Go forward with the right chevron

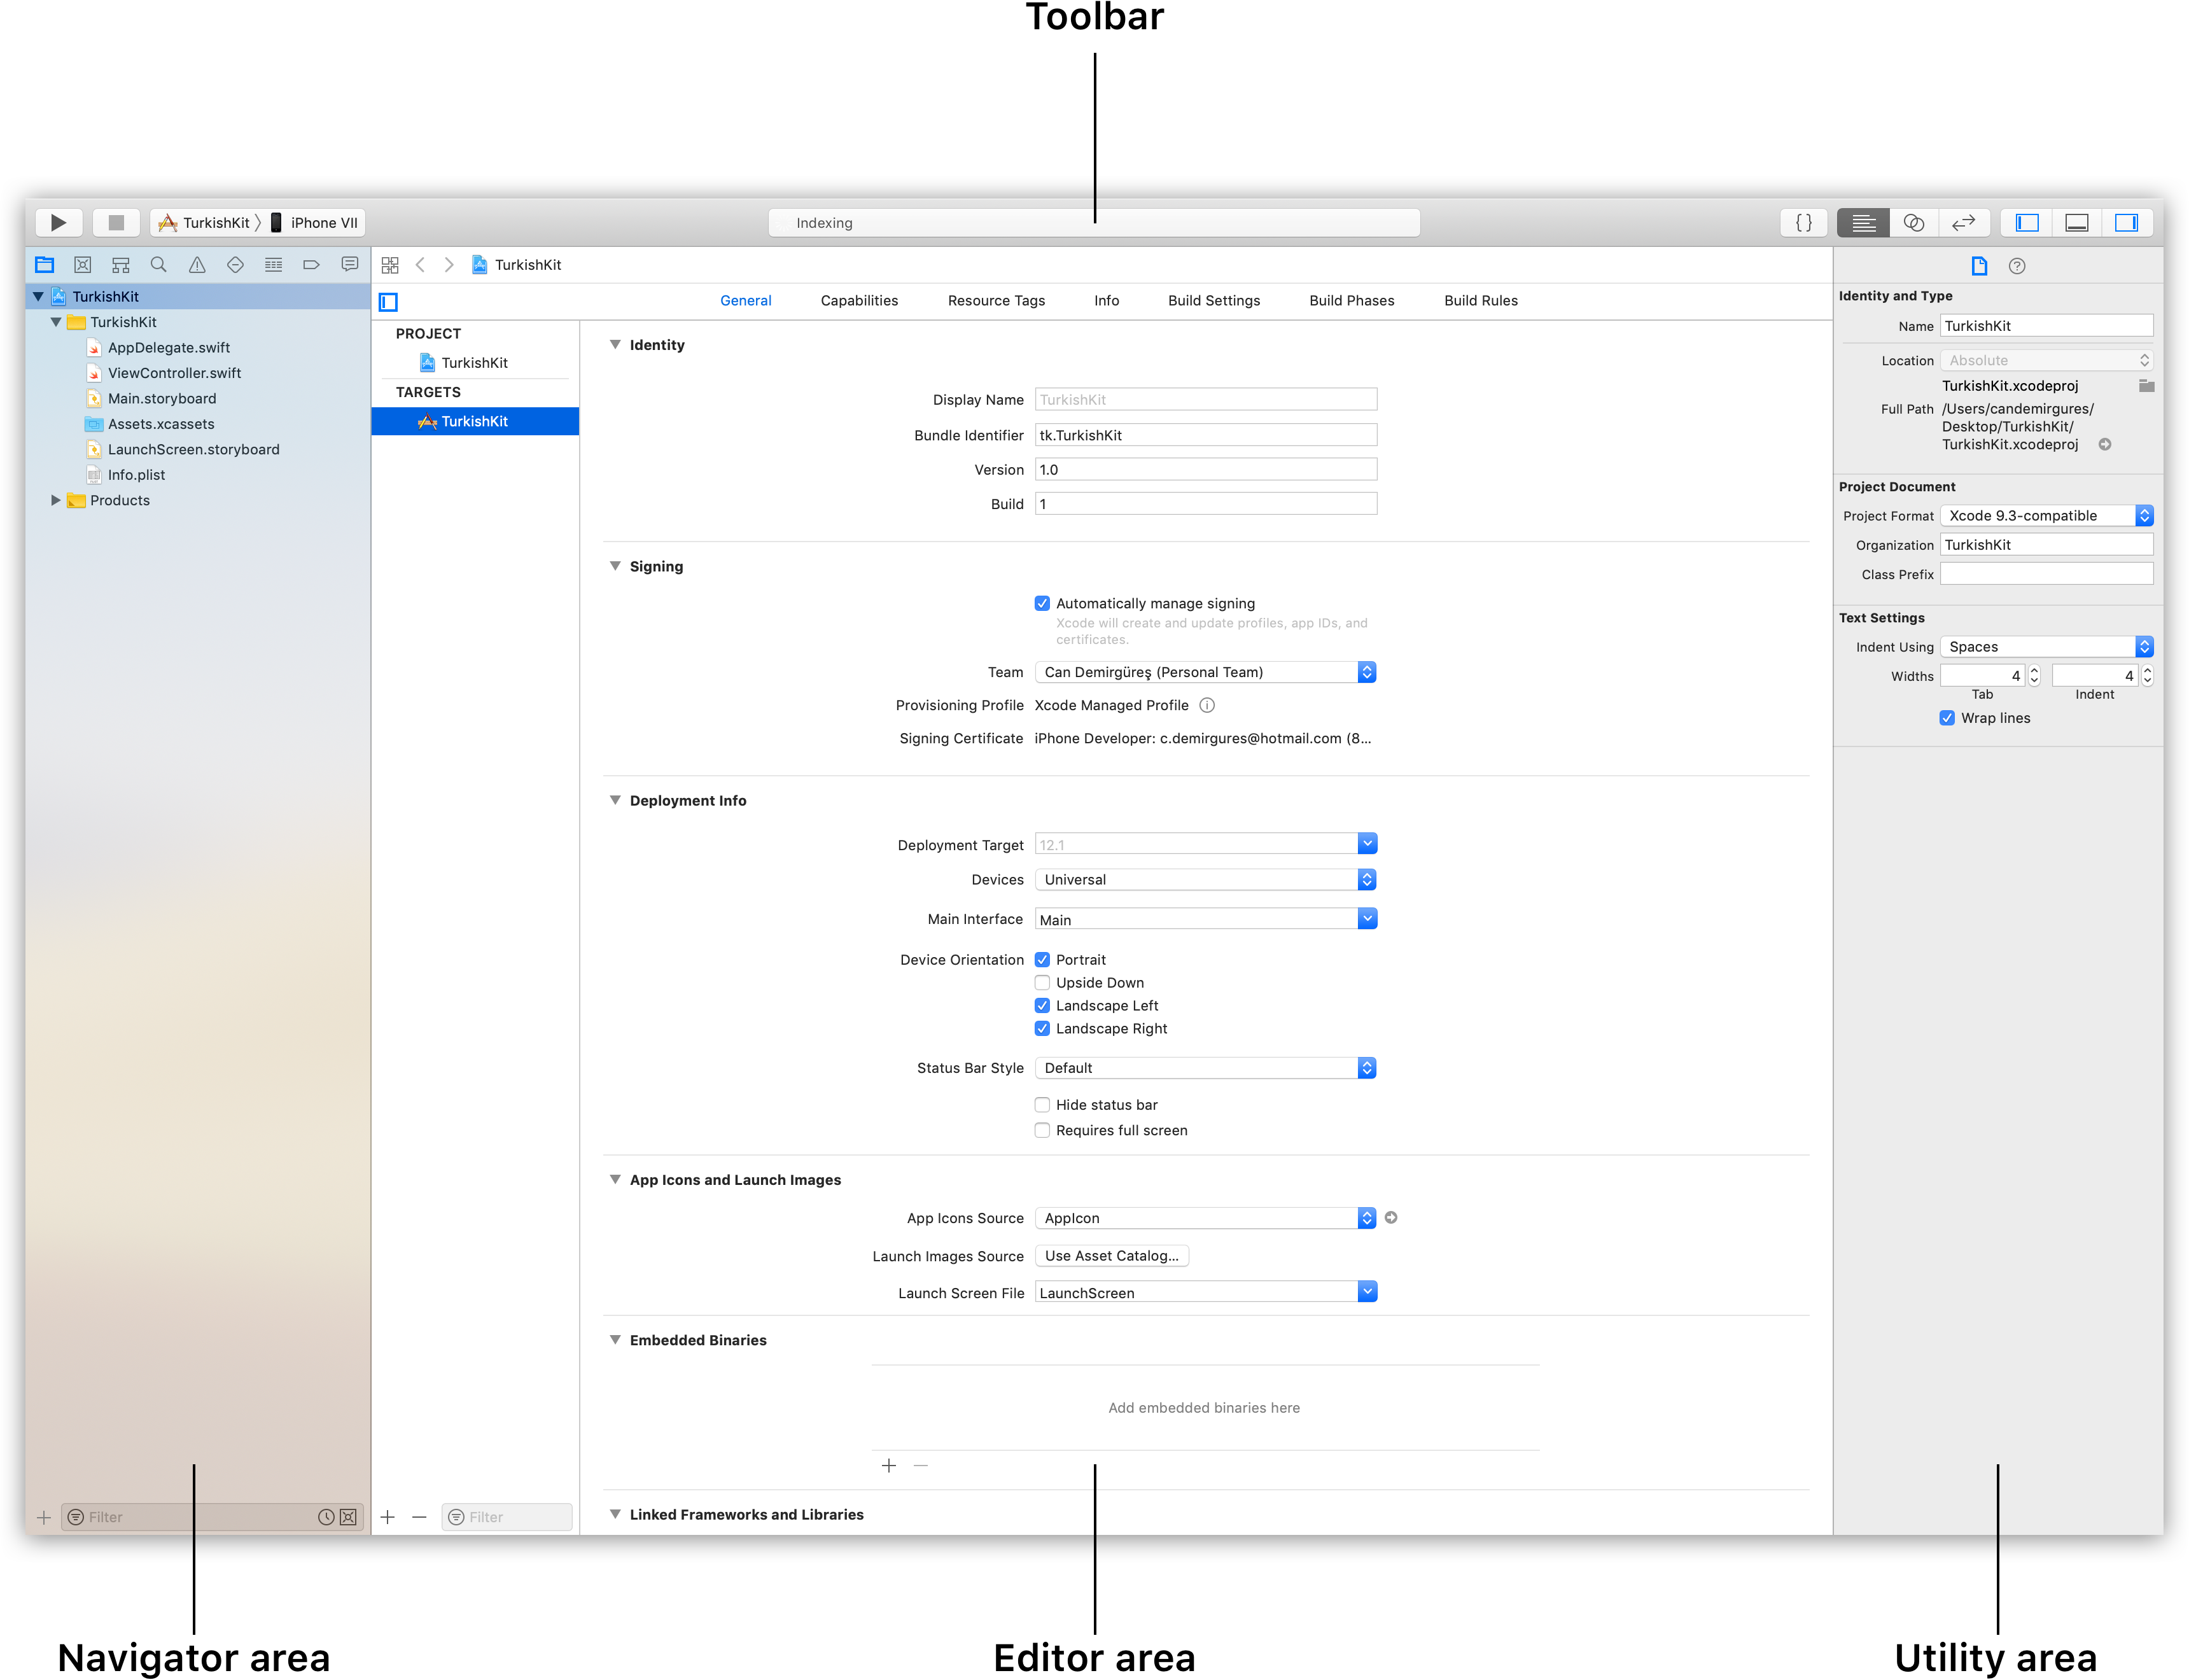(449, 265)
